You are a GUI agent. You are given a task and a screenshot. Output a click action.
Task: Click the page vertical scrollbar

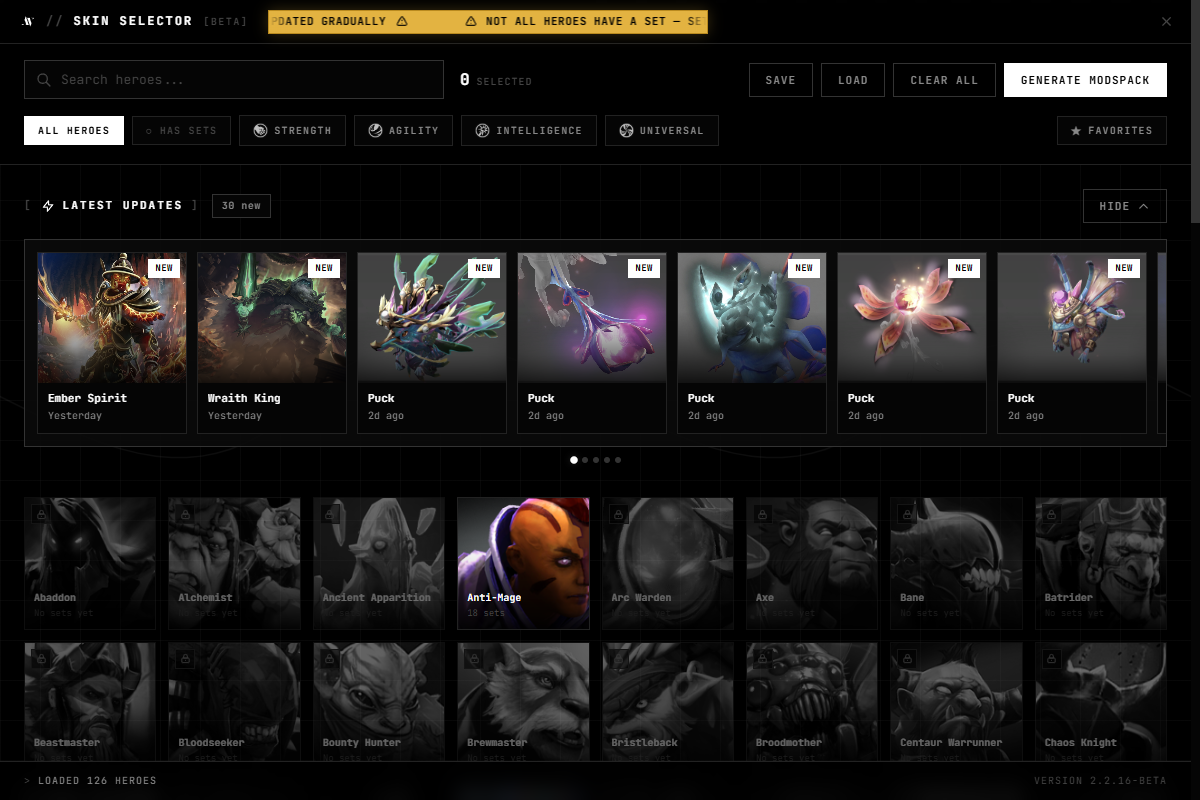coord(1195,110)
